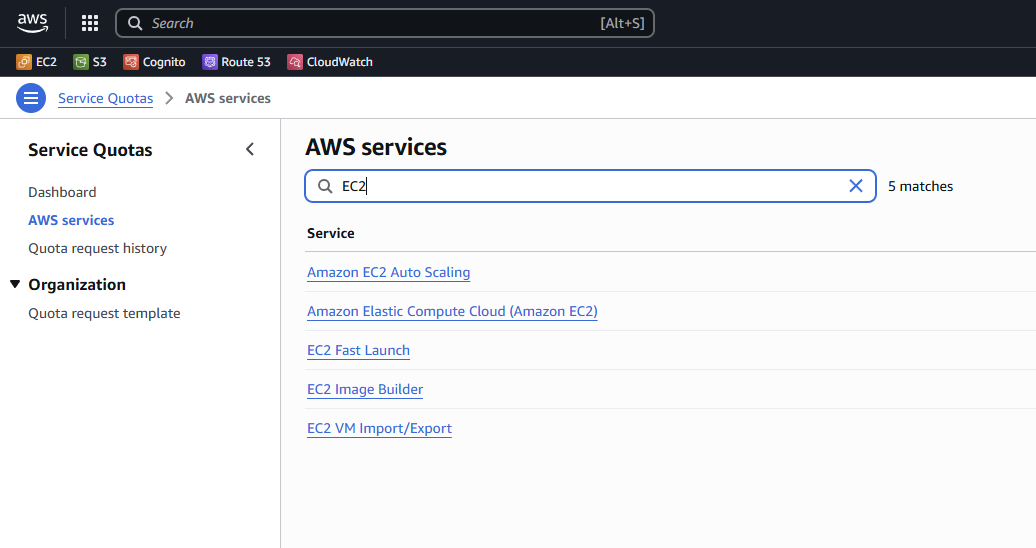Open S3 shortcut in favorites bar
1036x548 pixels.
tap(90, 62)
